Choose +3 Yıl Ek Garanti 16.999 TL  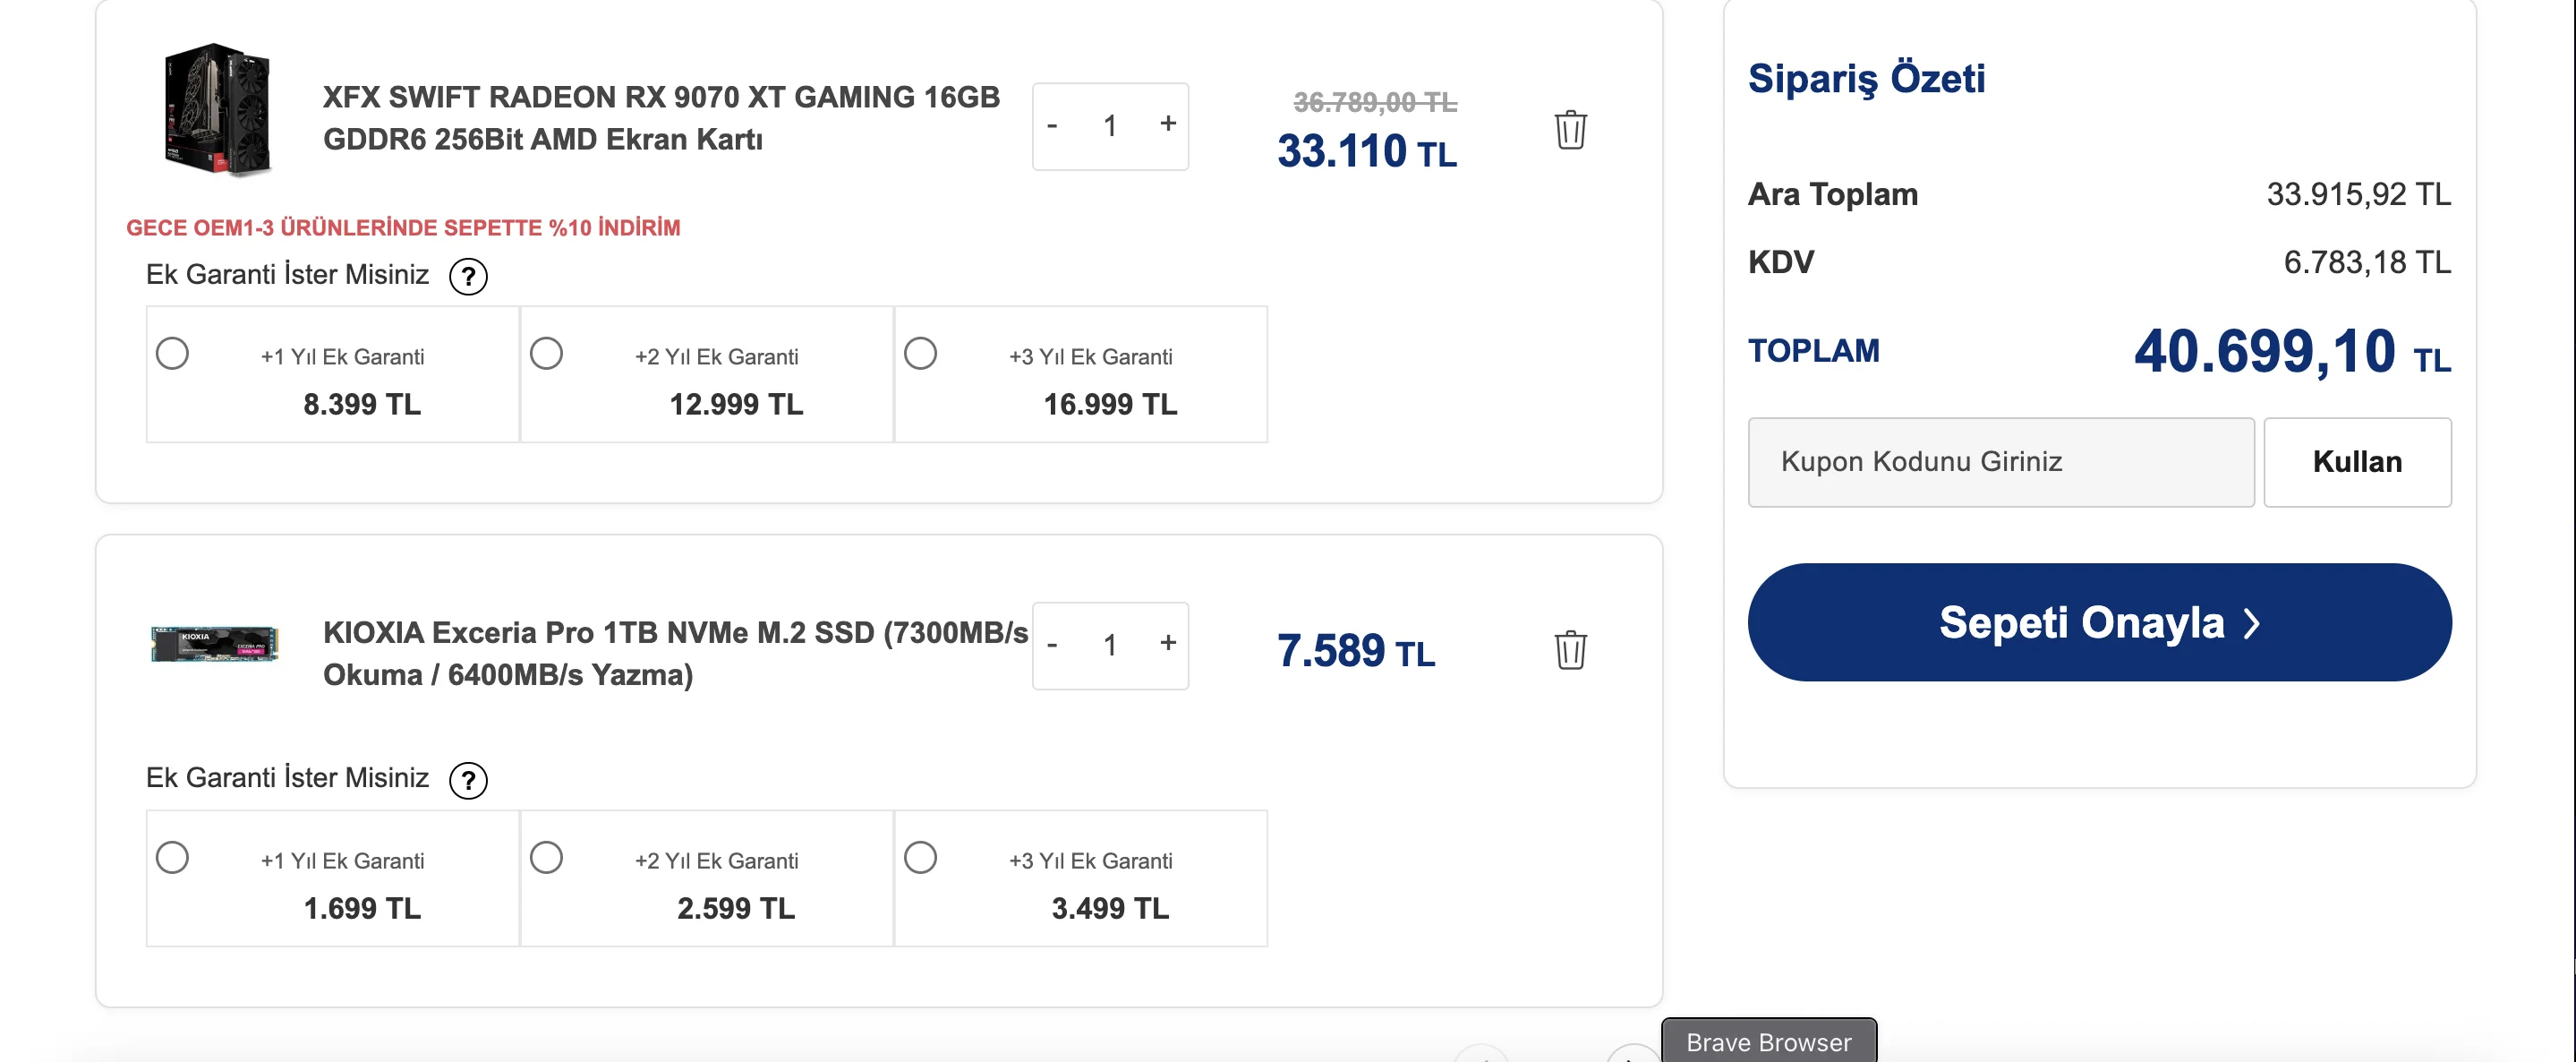click(921, 353)
